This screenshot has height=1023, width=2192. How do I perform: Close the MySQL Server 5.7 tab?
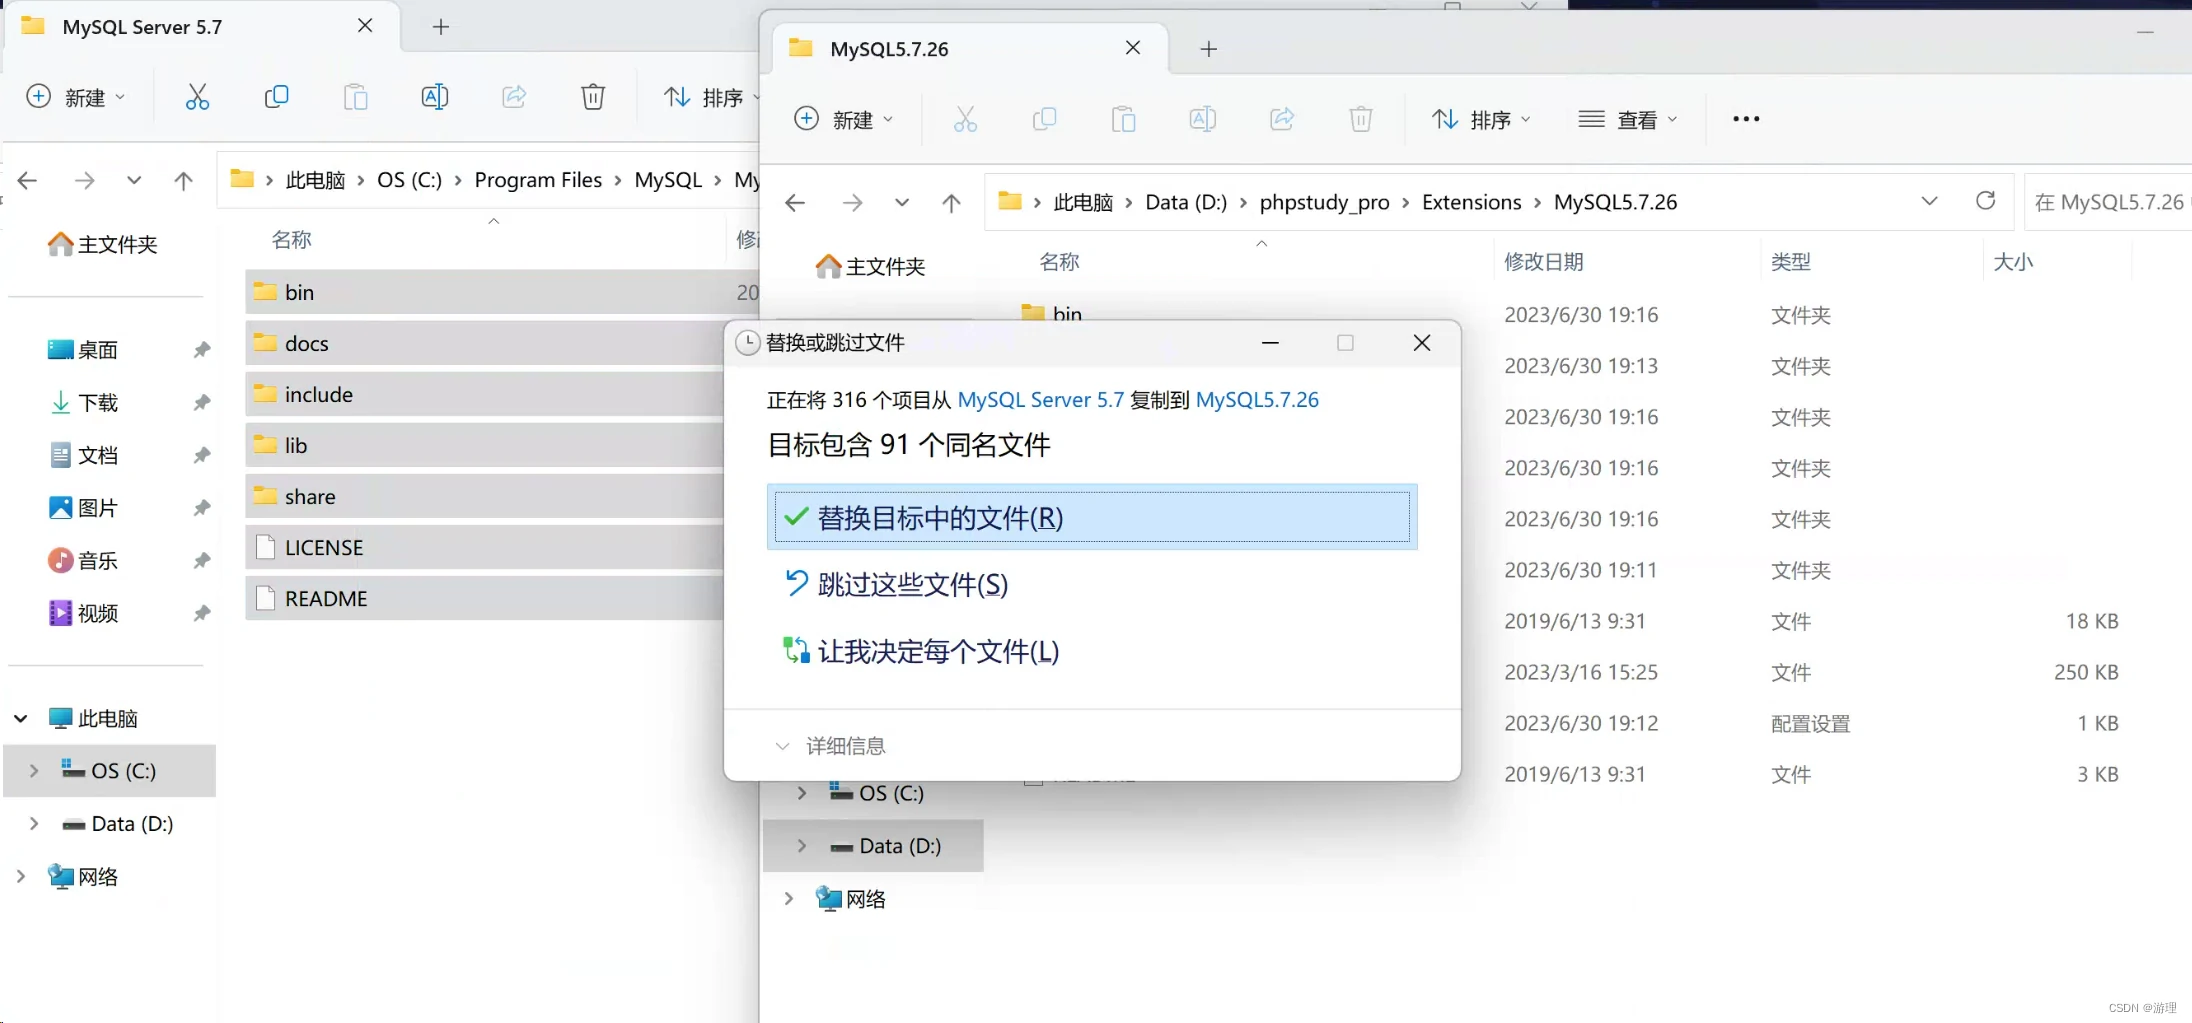[x=365, y=26]
